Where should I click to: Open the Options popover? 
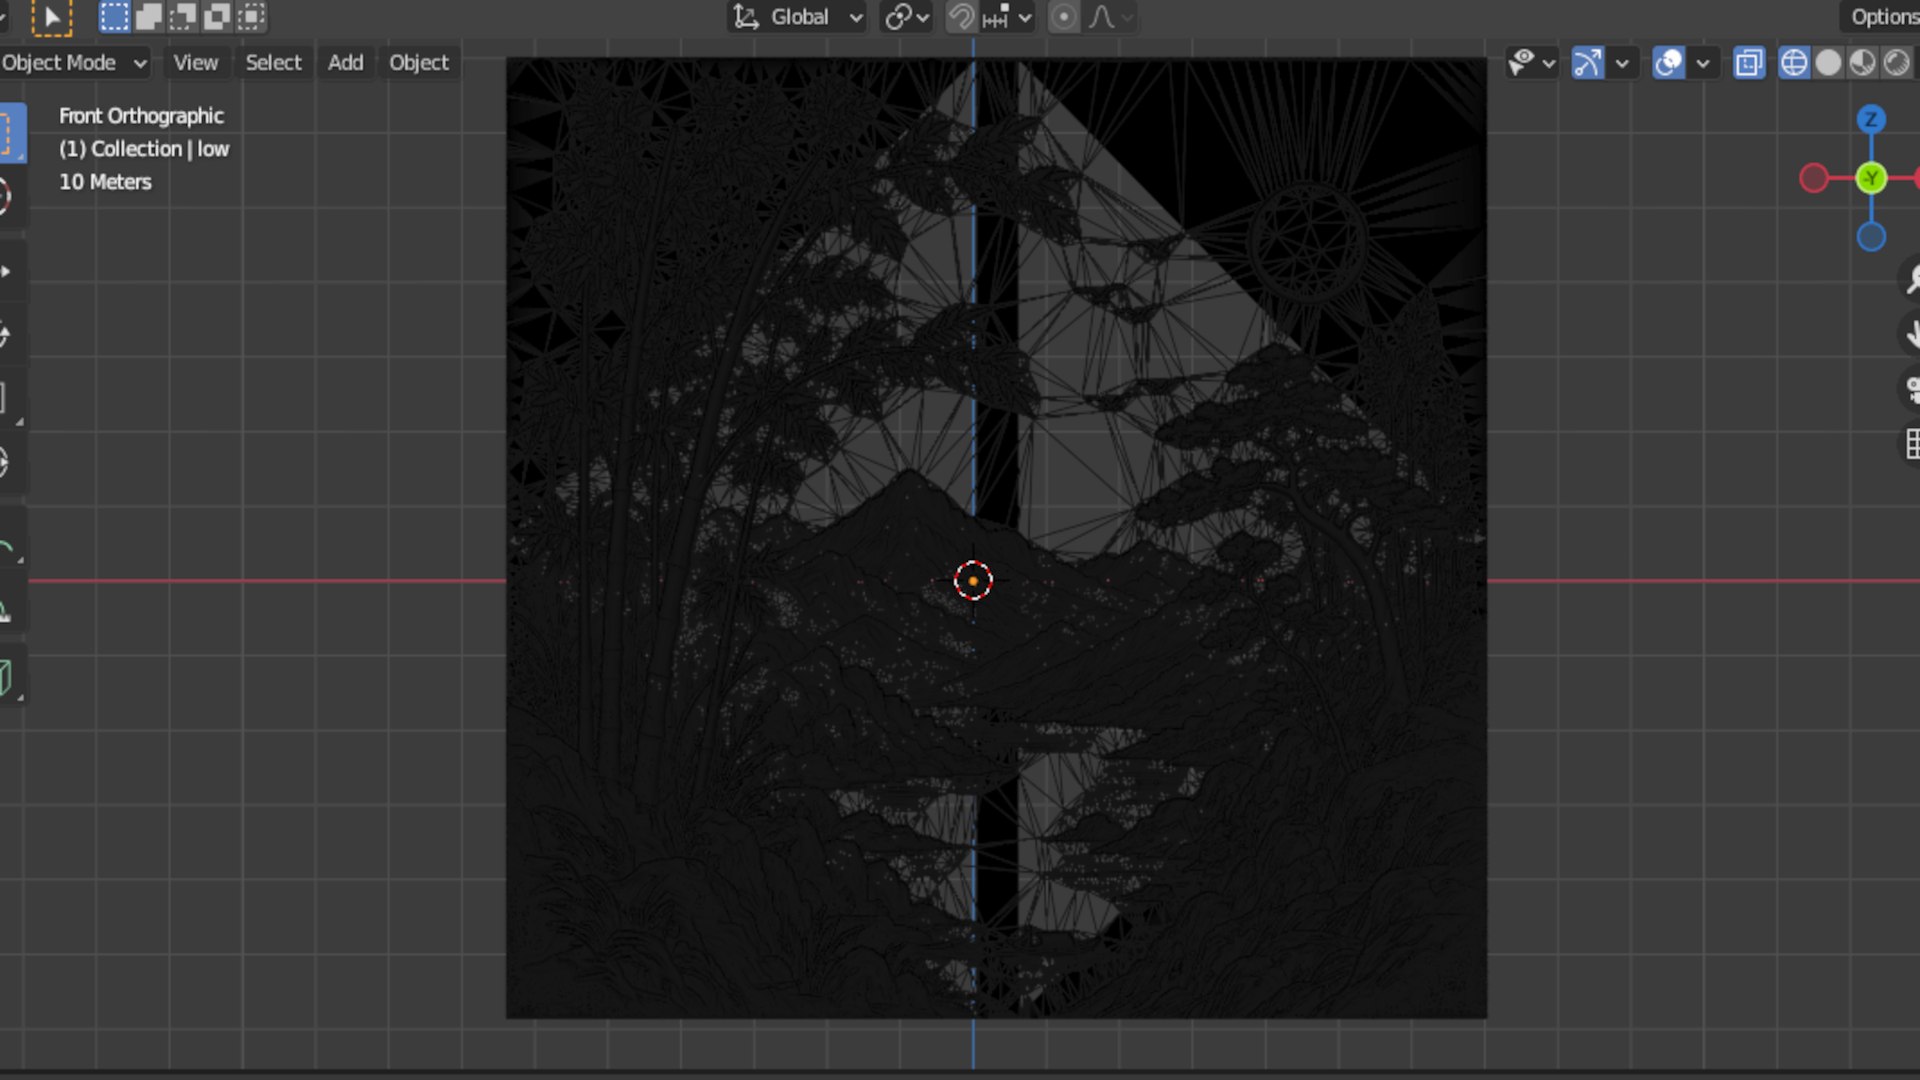1882,17
